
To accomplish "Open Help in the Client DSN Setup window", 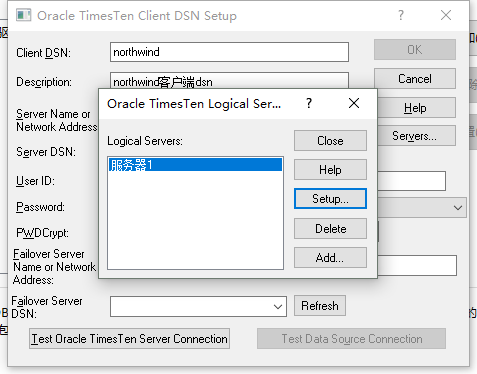I will pos(416,108).
